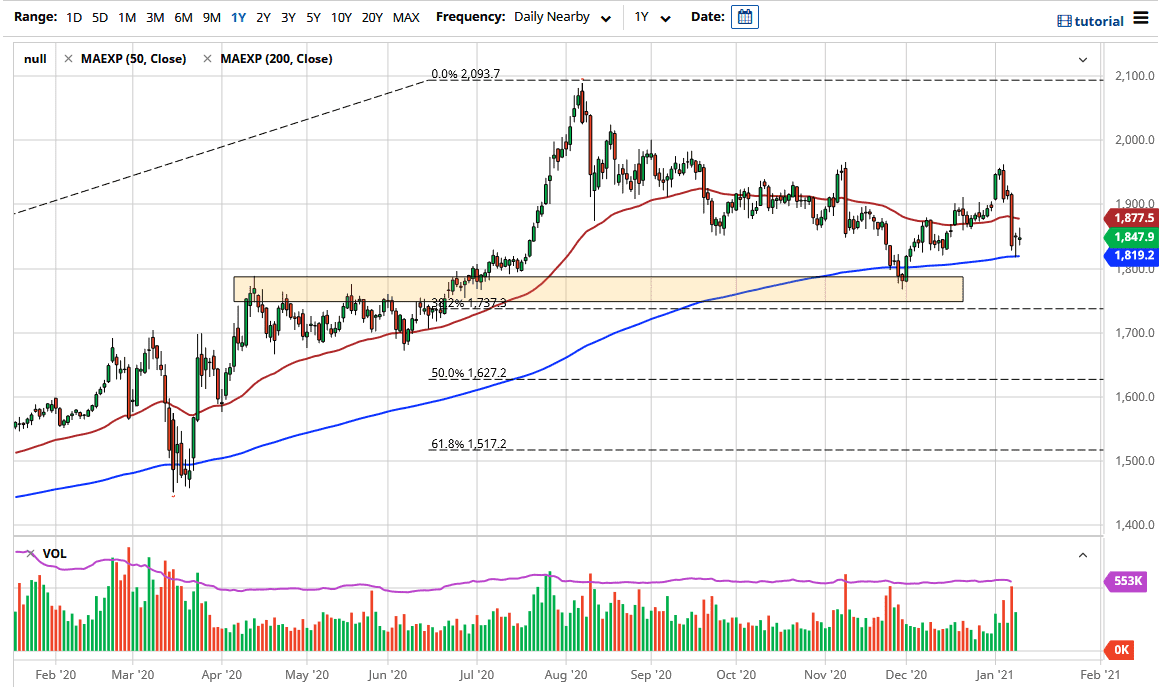Screen dimensions: 1162x694
Task: Expand the VOL panel using its chevron
Action: click(x=1082, y=553)
